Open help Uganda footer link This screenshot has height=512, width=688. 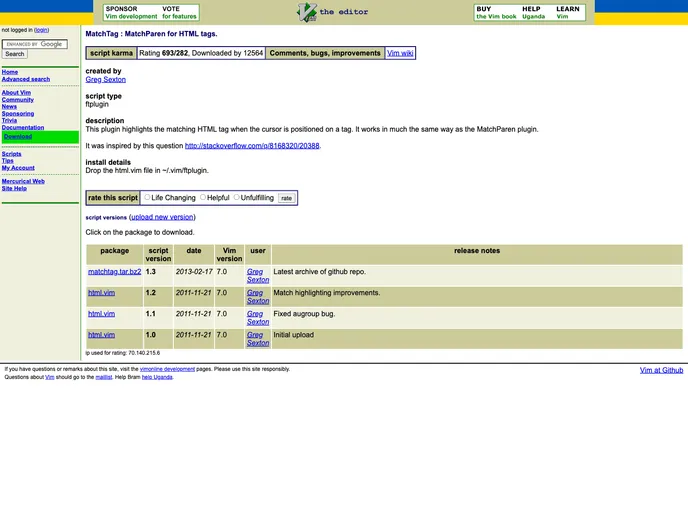[x=157, y=377]
